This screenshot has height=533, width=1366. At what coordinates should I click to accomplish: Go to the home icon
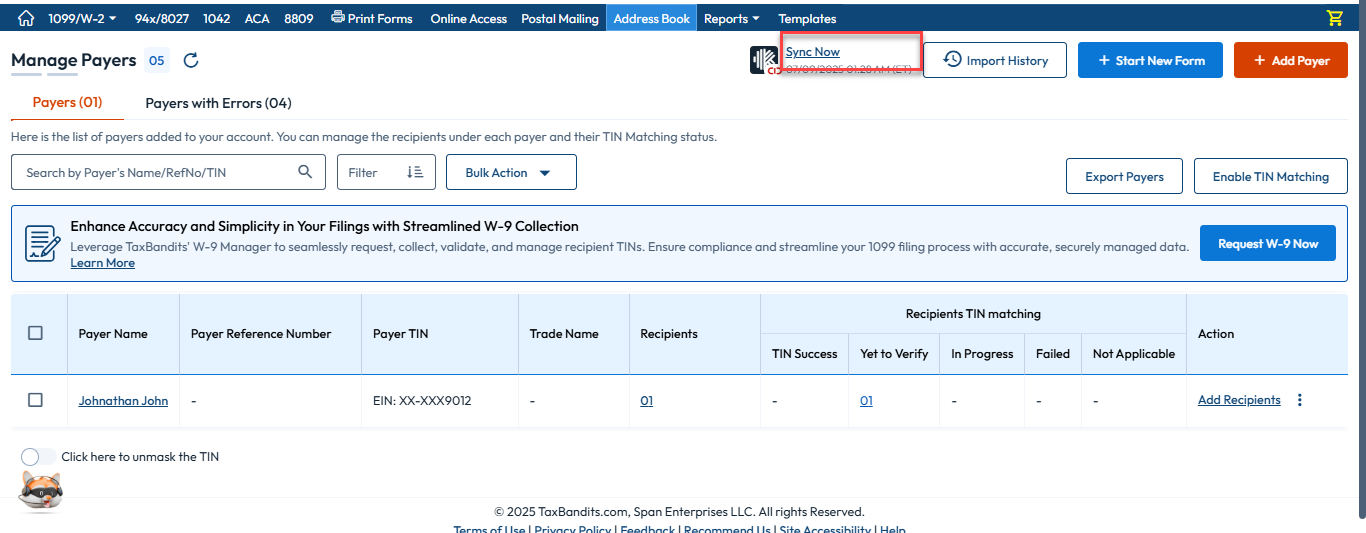(x=26, y=18)
